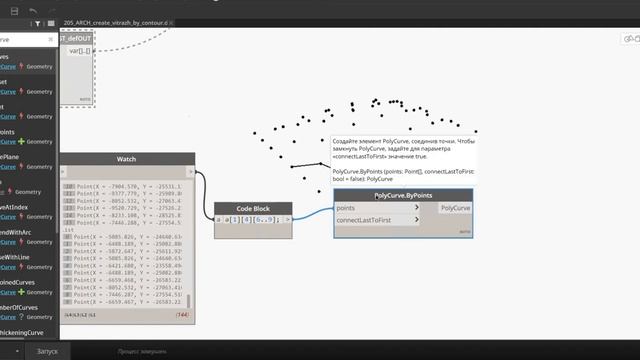Click the list level labels at Watch bottom
Viewport: 640px width, 360px height.
(x=80, y=315)
